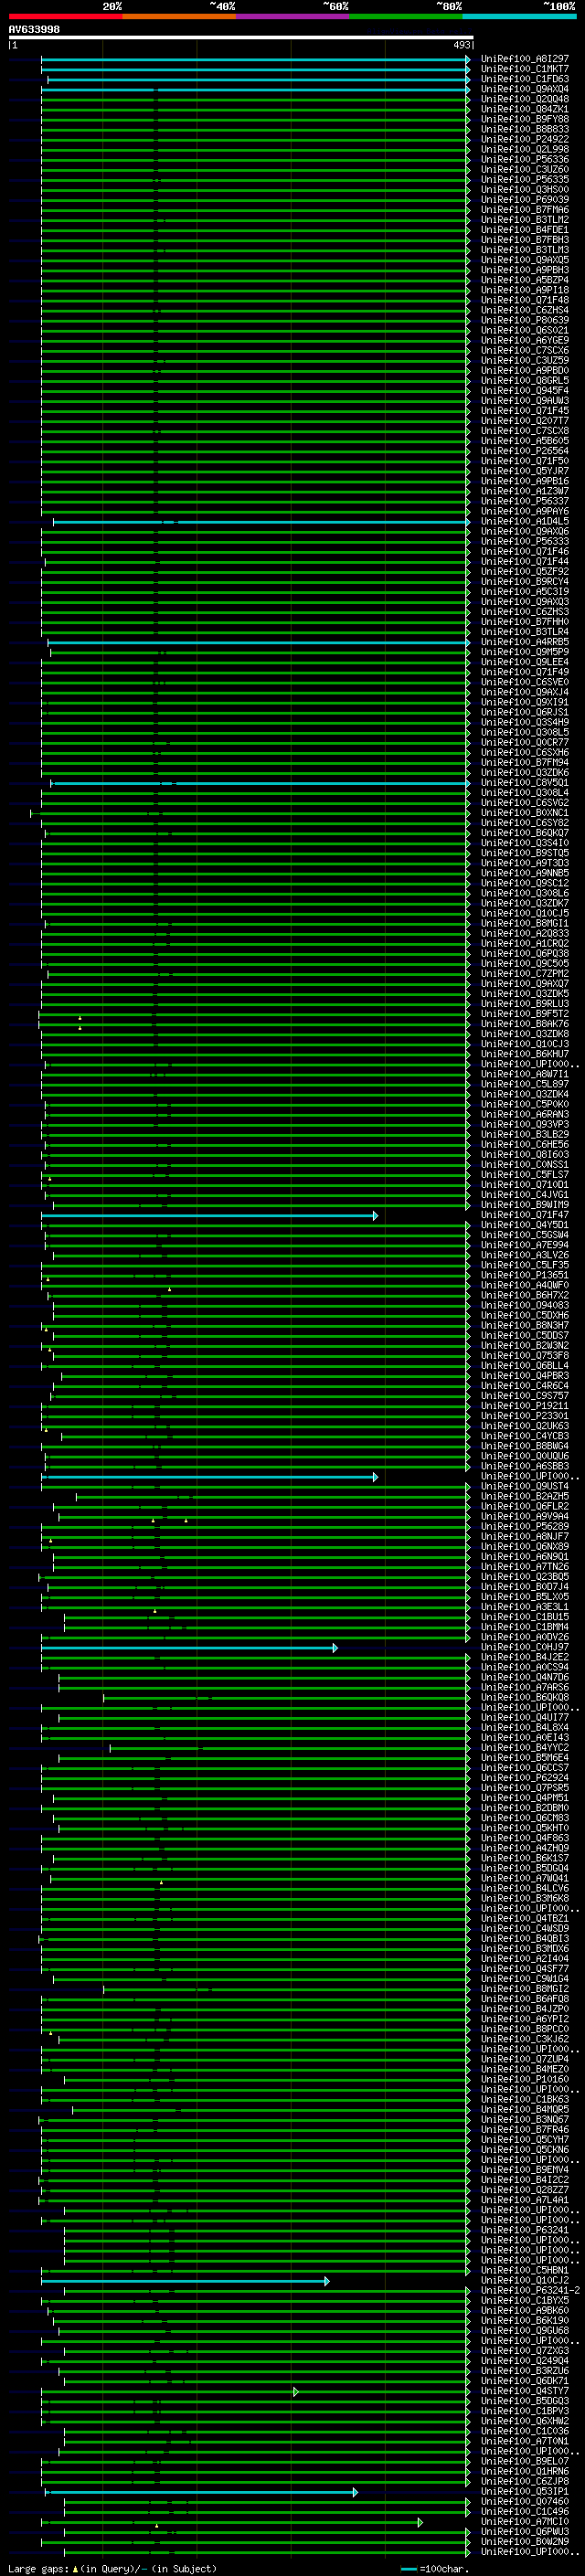
Task: Open hit UniRef100_Q2QQ48
Action: [524, 99]
